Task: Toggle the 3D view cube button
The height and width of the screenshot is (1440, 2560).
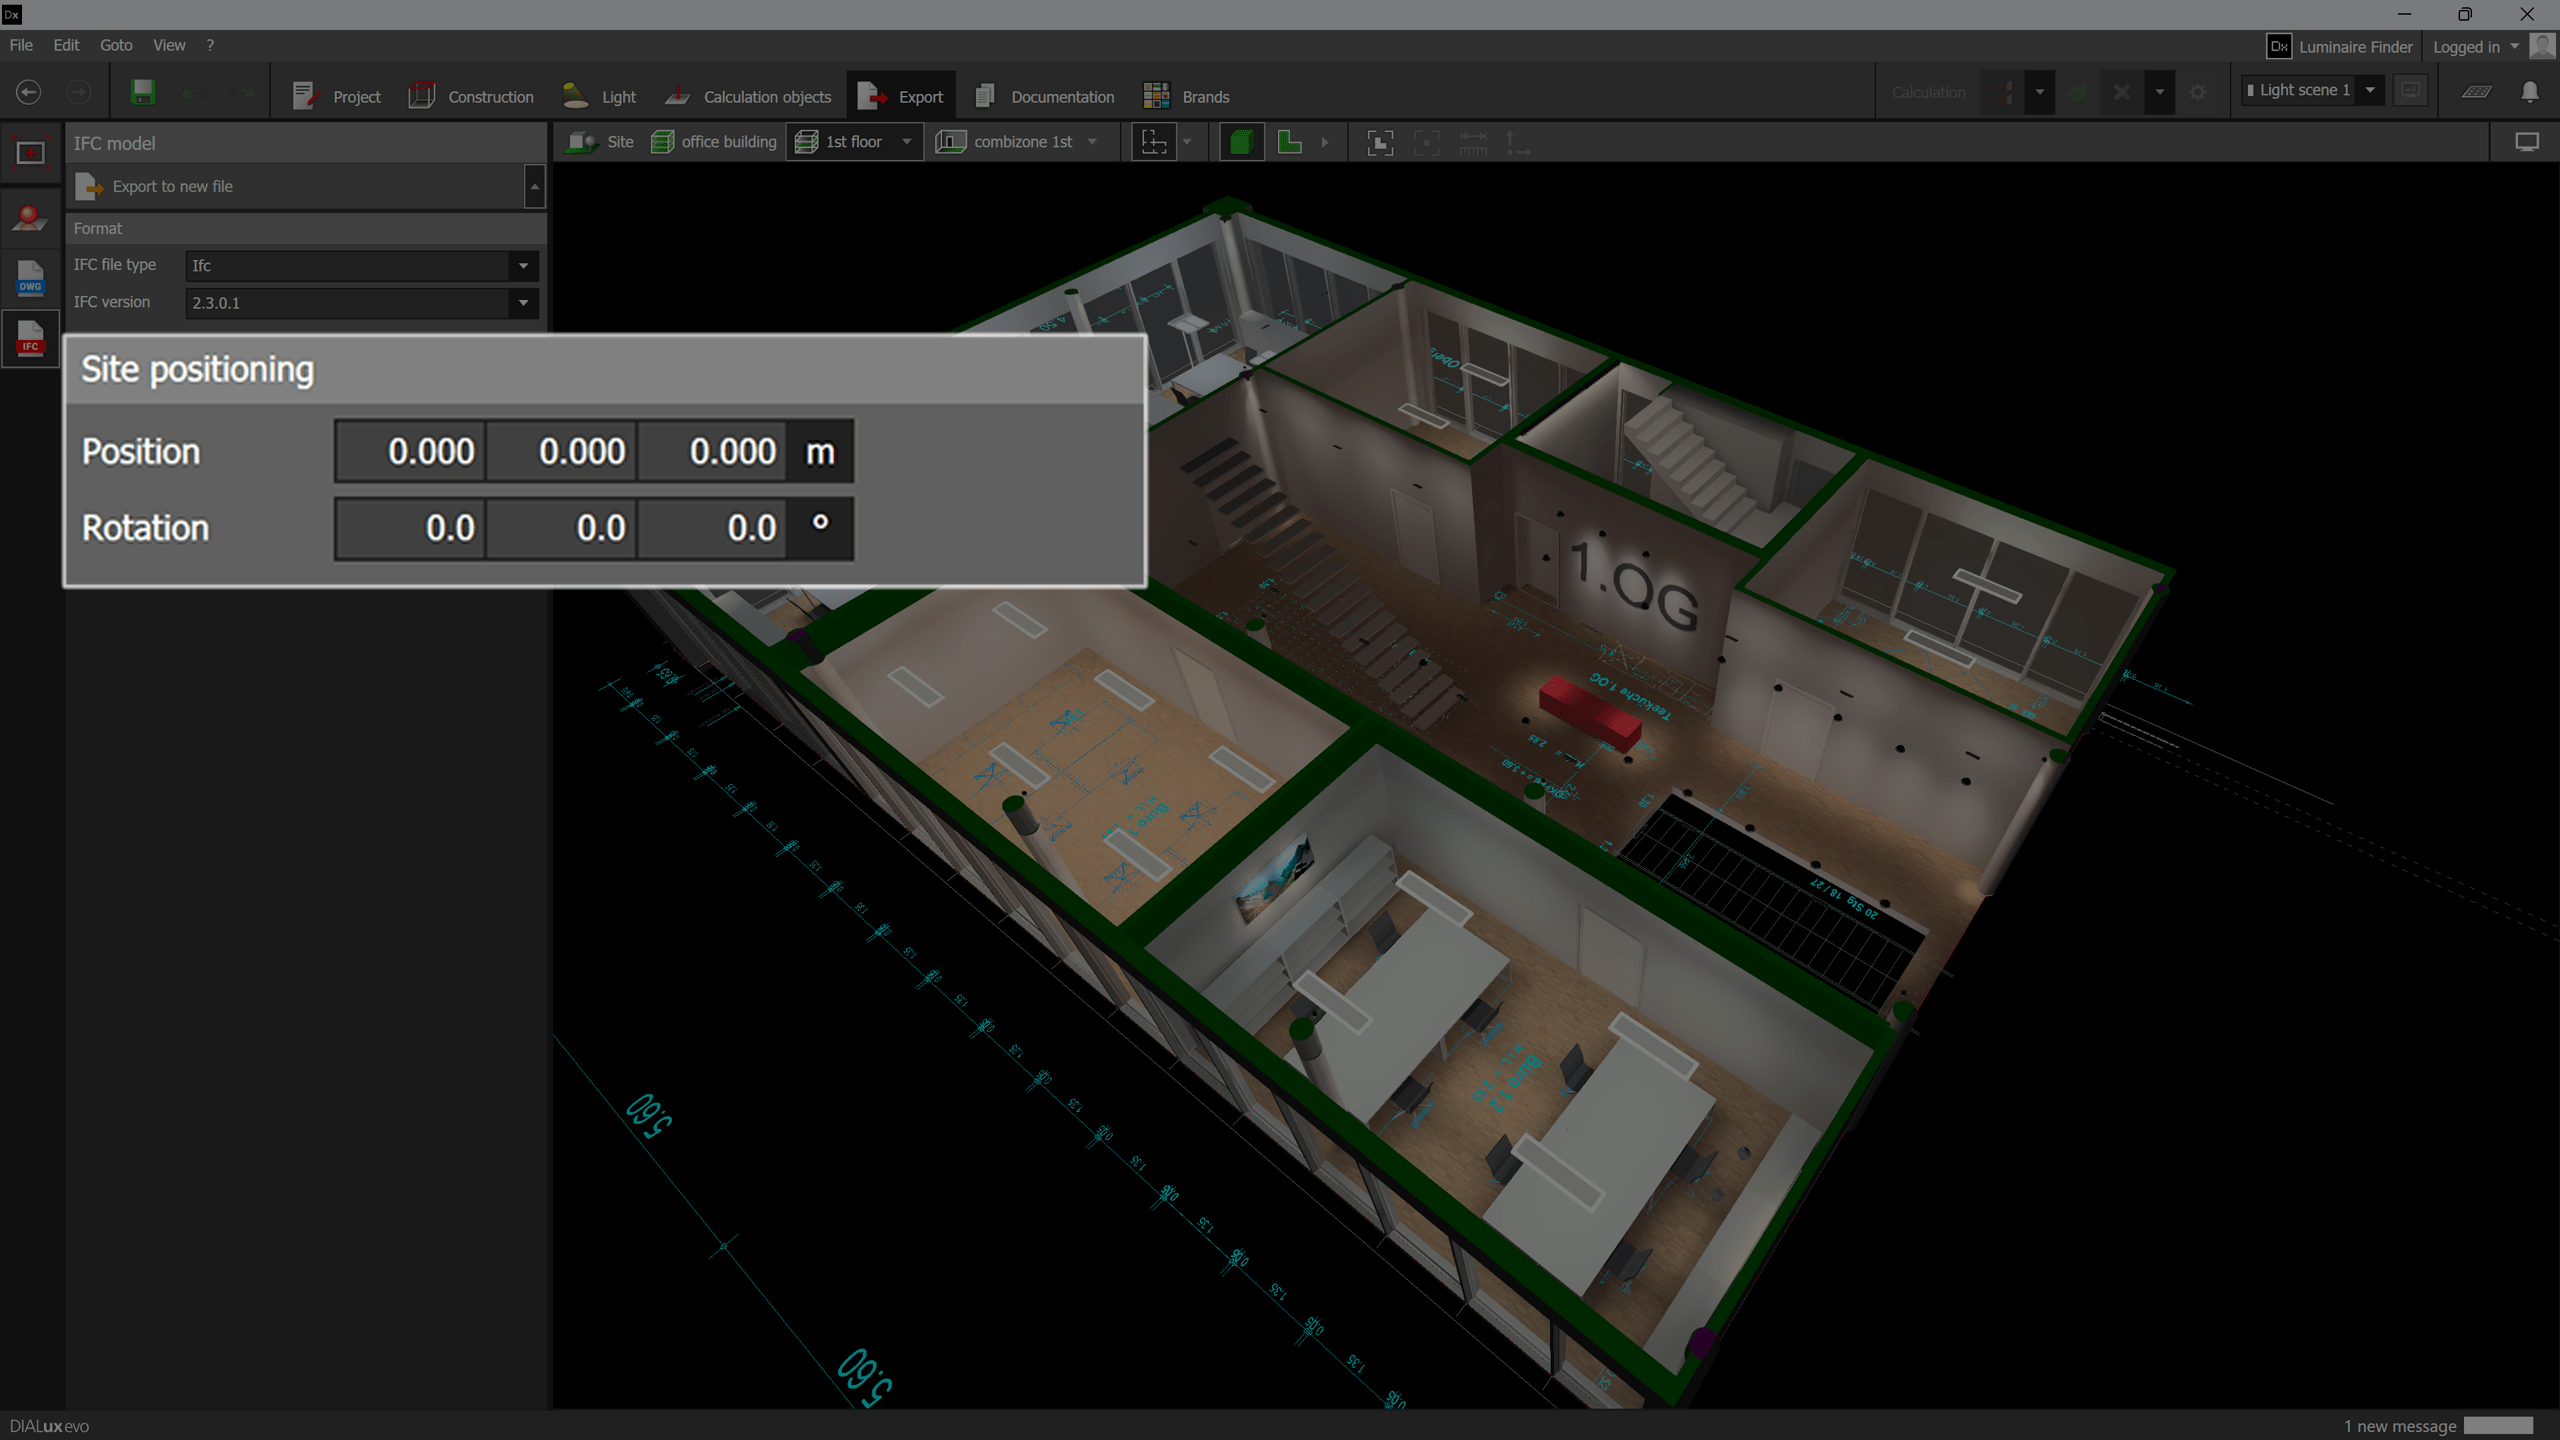Action: pos(1241,142)
